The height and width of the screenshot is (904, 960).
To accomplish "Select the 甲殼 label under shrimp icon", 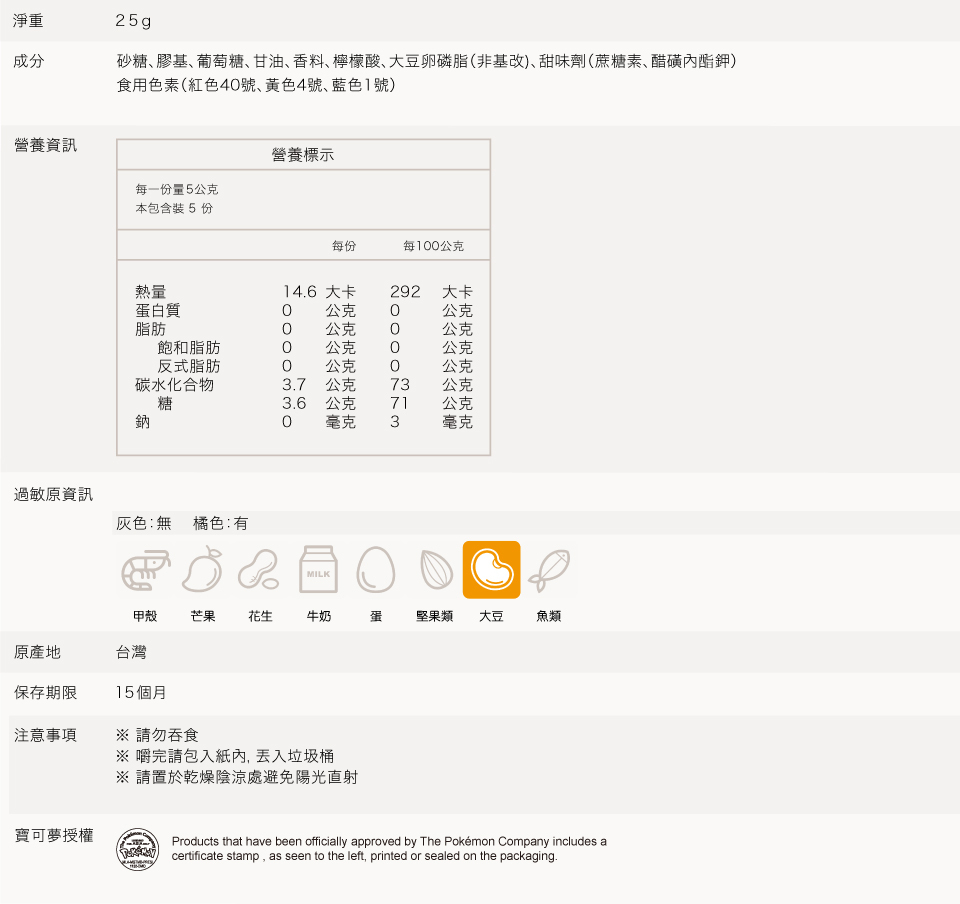I will point(145,616).
